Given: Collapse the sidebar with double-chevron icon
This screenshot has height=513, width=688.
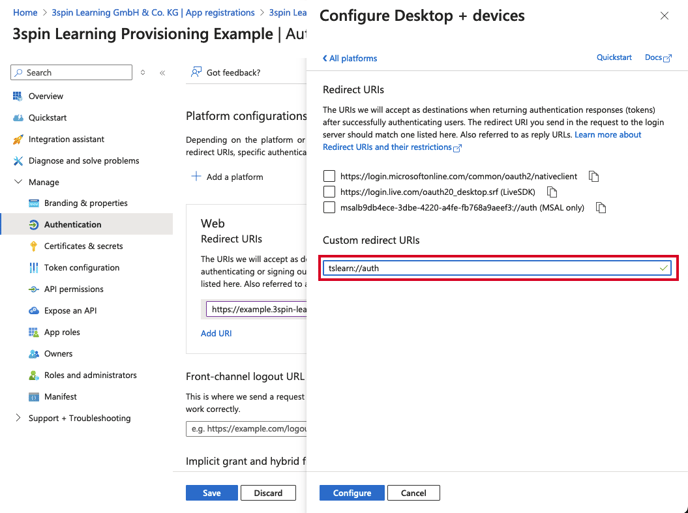Looking at the screenshot, I should (x=162, y=73).
